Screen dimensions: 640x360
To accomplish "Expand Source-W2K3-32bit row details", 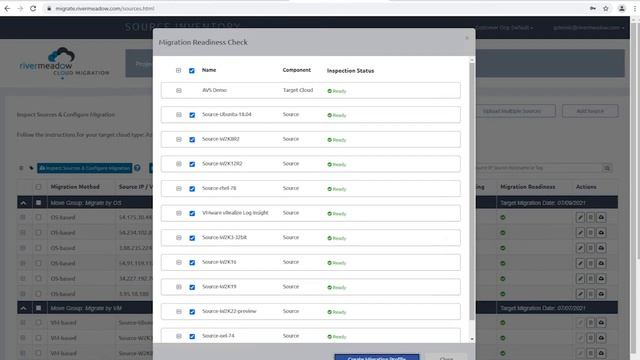I will (x=179, y=238).
